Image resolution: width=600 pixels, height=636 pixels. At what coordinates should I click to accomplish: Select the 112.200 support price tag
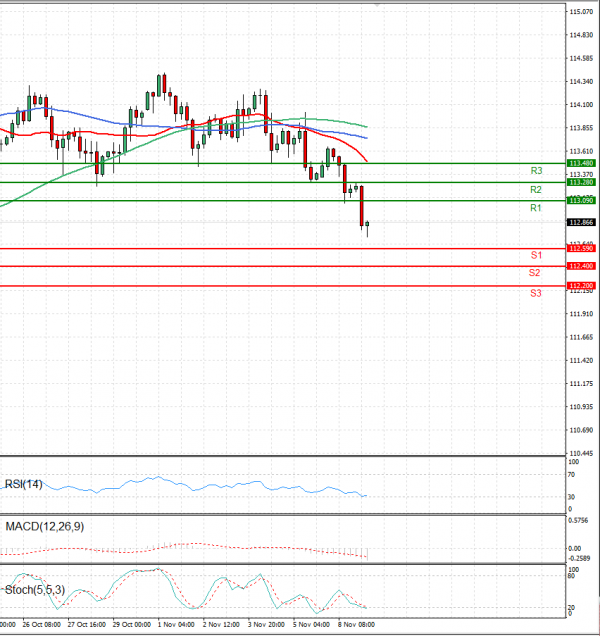click(x=581, y=286)
